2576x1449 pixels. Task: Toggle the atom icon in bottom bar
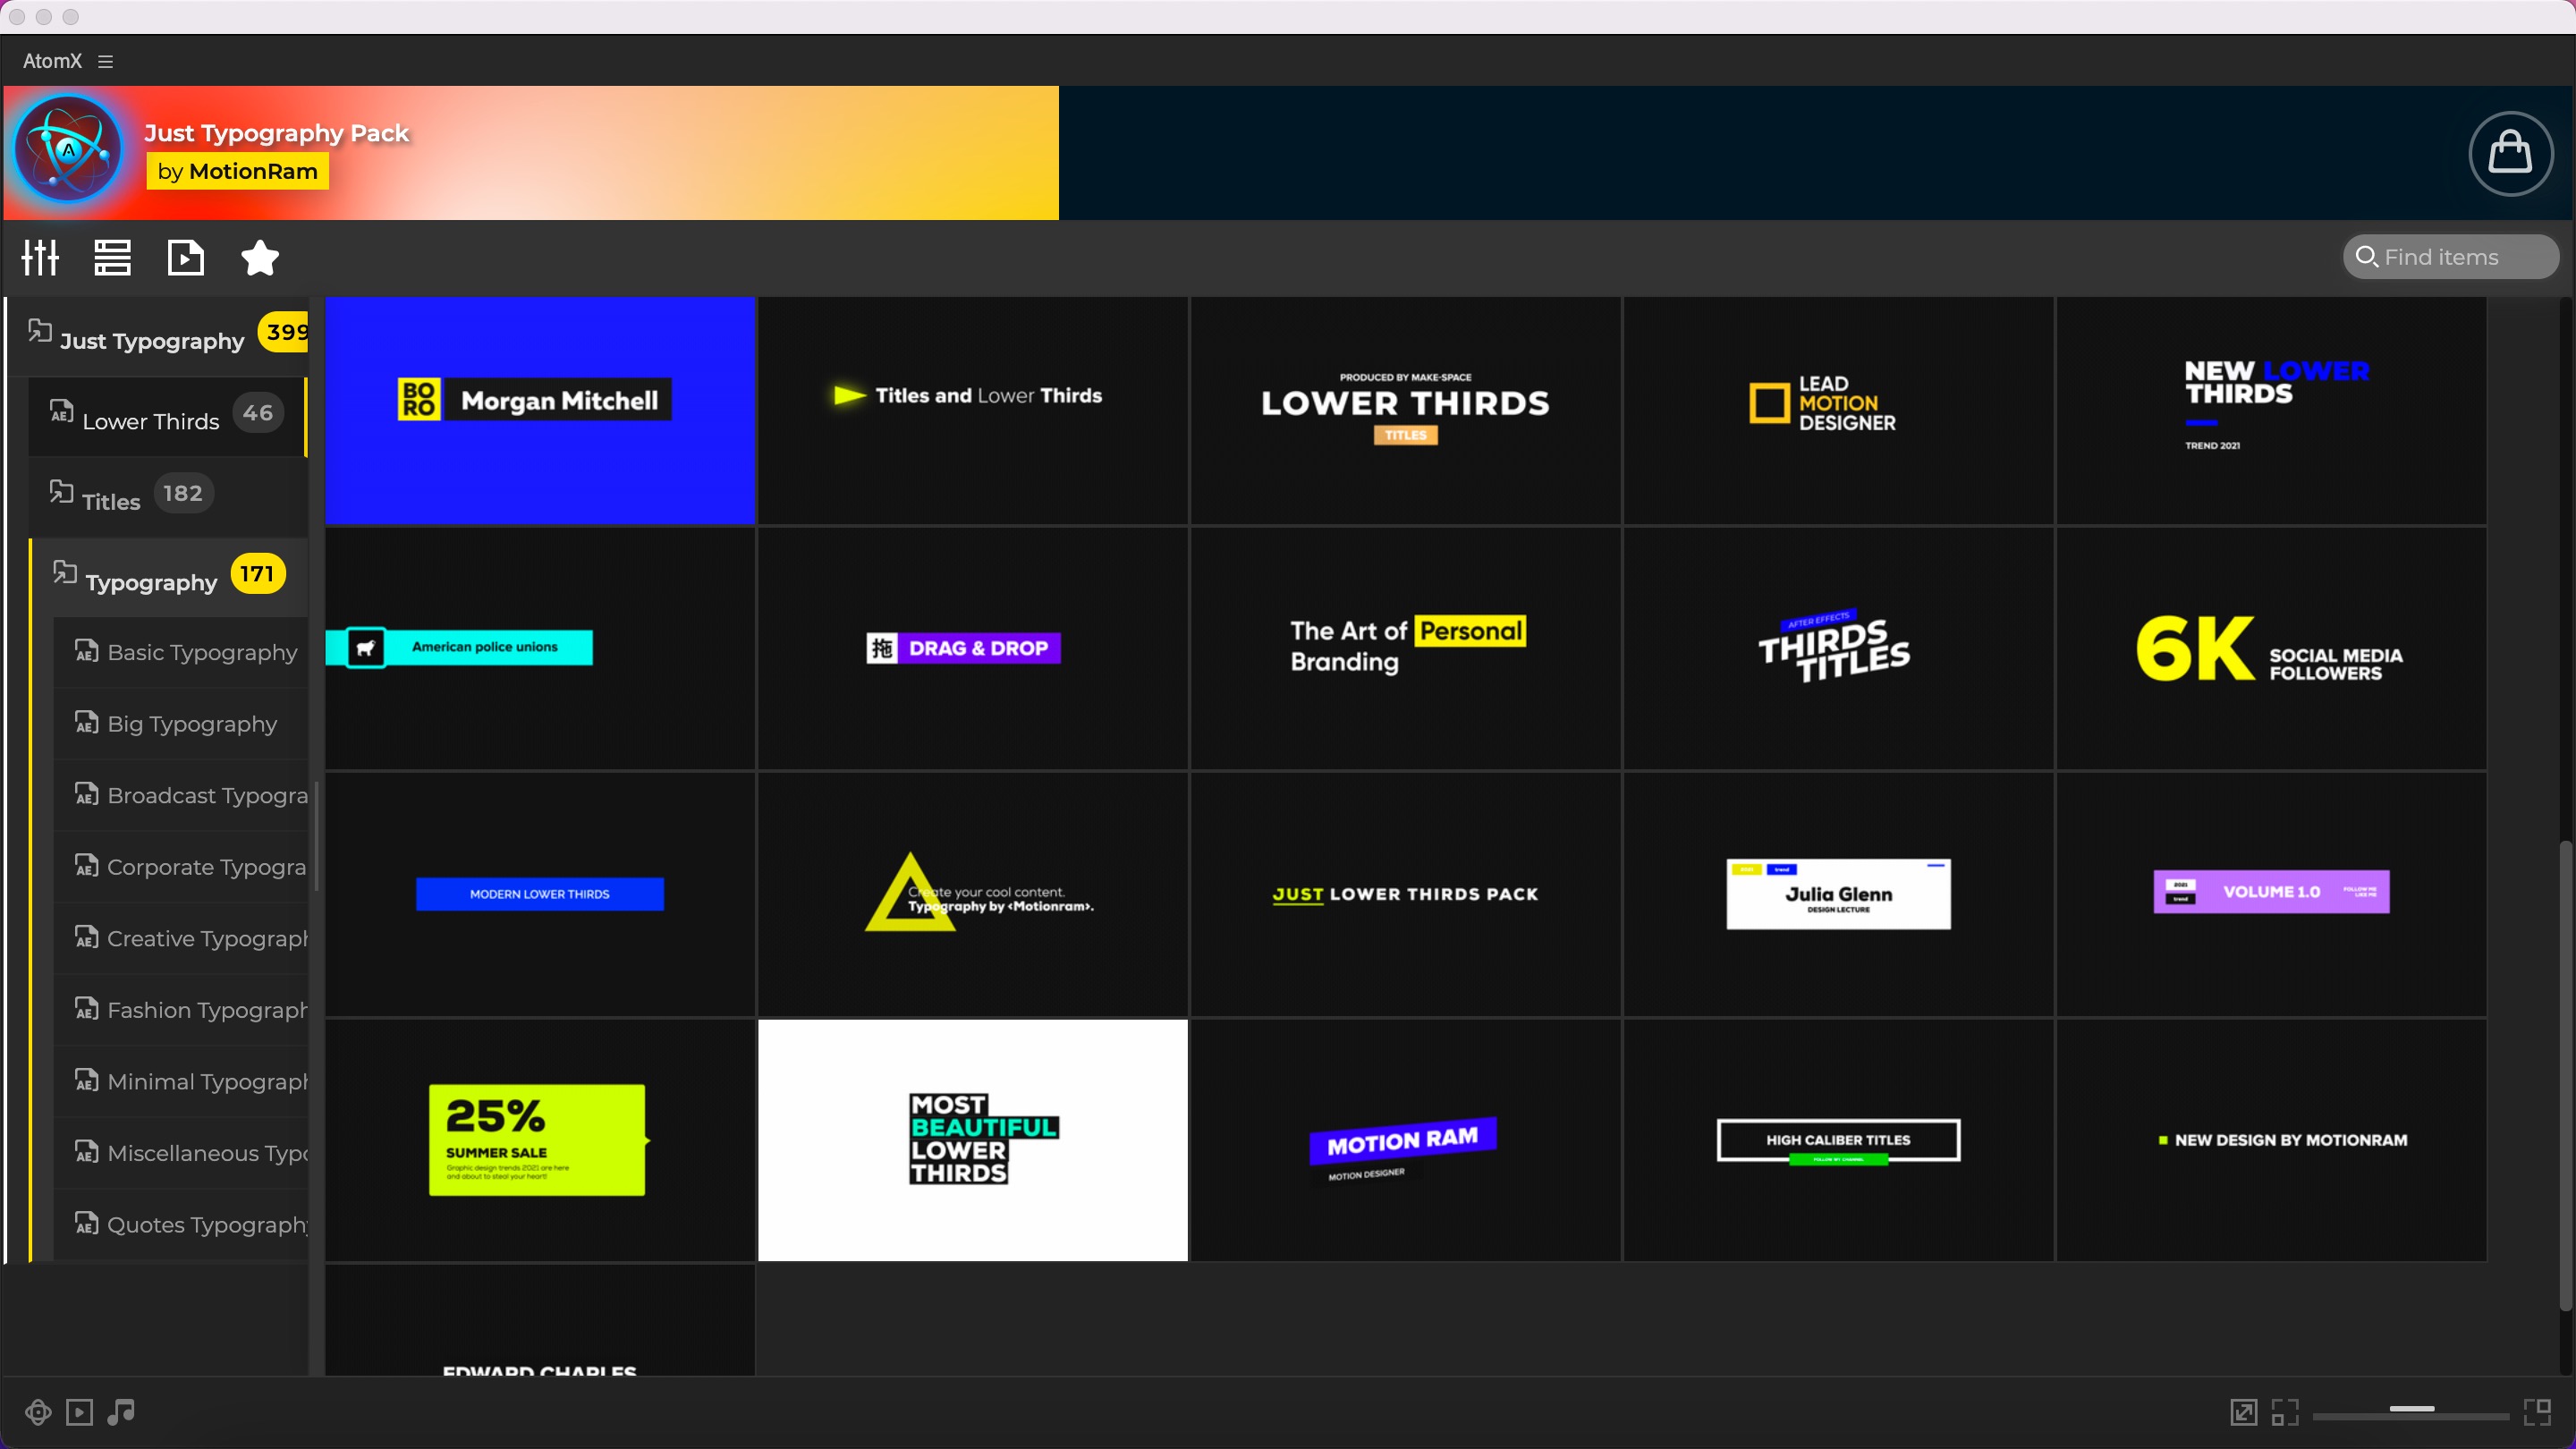point(38,1411)
